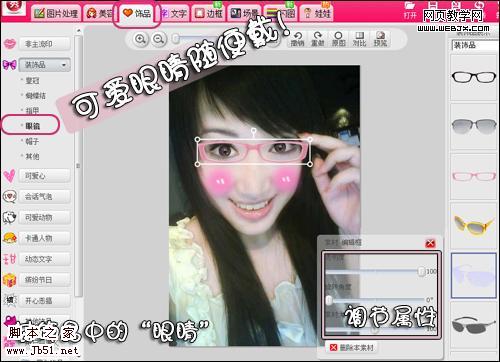Click the comic burst icon beside 开心恶搞
The height and width of the screenshot is (362, 500).
(9, 300)
